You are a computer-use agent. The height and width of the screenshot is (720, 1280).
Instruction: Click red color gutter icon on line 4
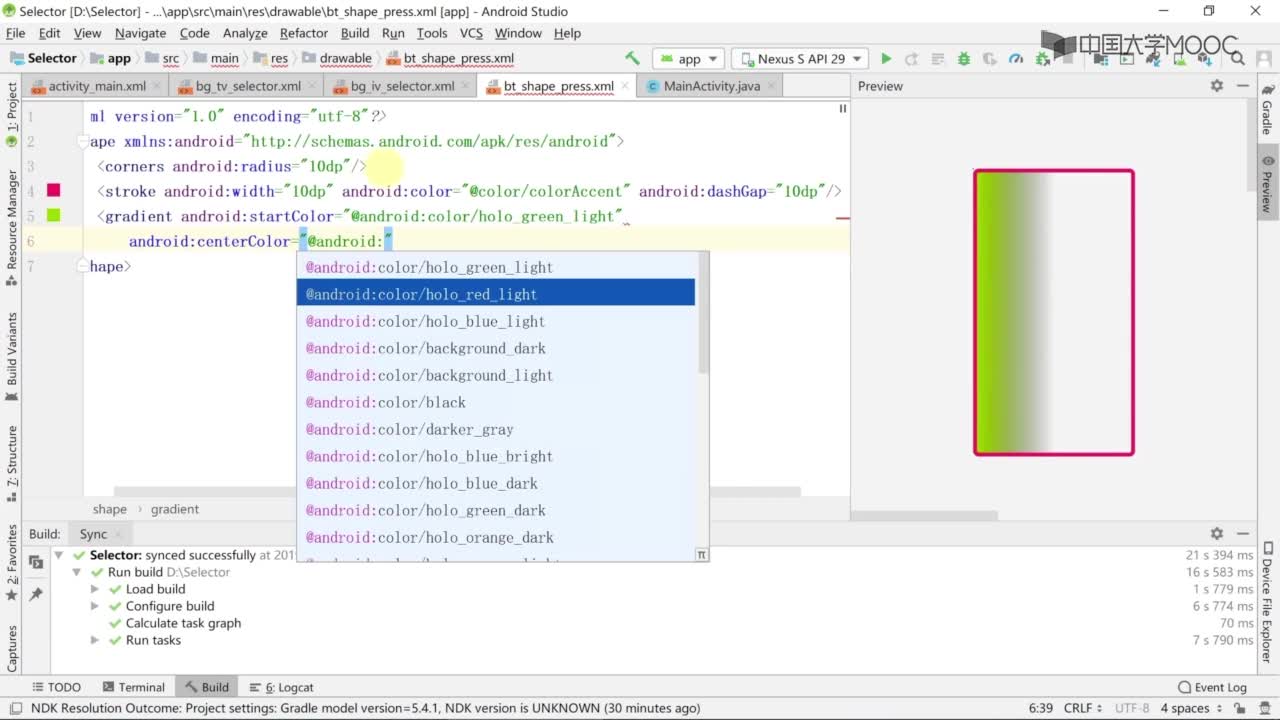[x=54, y=190]
